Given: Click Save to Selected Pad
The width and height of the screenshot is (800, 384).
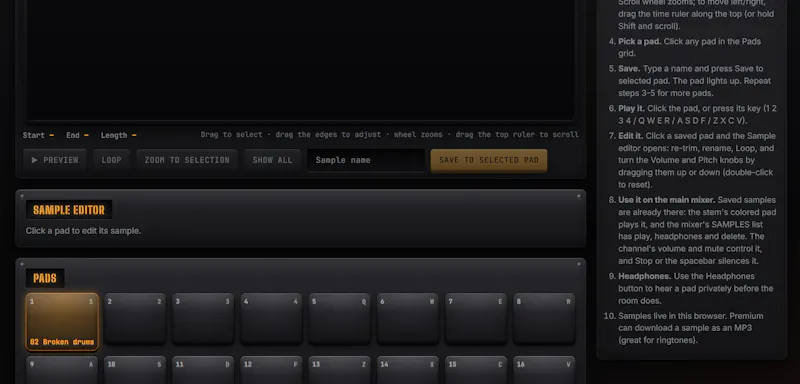Looking at the screenshot, I should [x=489, y=160].
